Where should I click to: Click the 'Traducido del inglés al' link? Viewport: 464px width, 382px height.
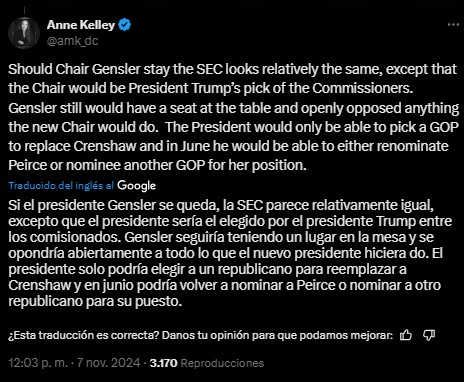pos(61,186)
